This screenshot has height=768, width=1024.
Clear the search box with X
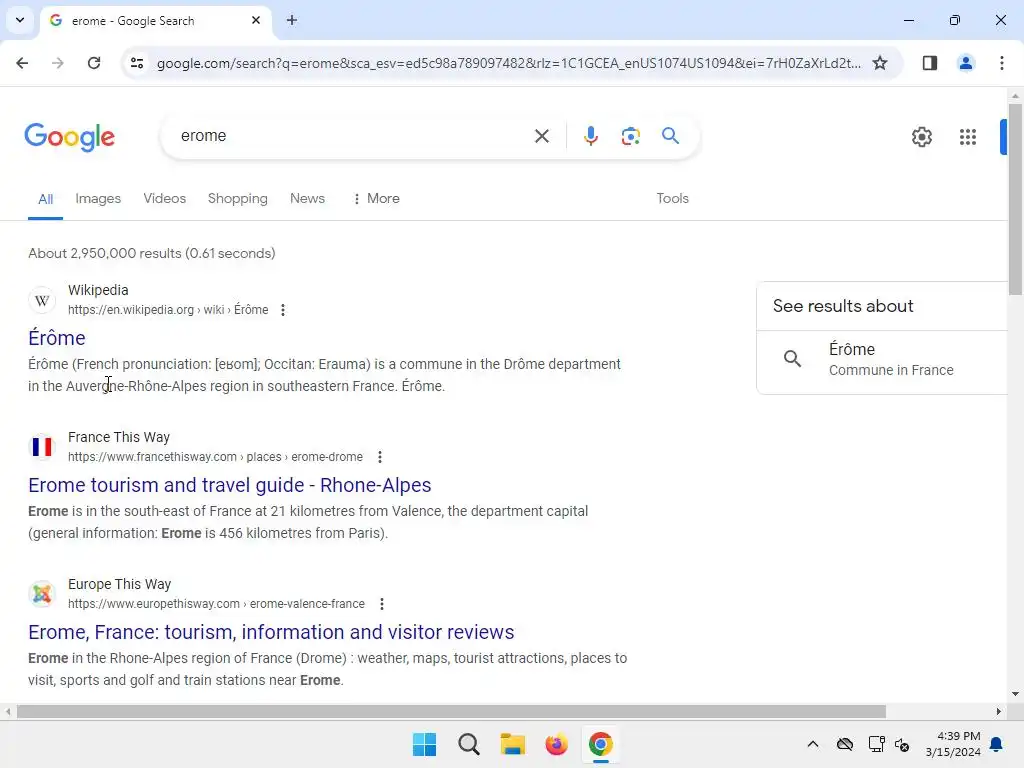click(x=541, y=136)
